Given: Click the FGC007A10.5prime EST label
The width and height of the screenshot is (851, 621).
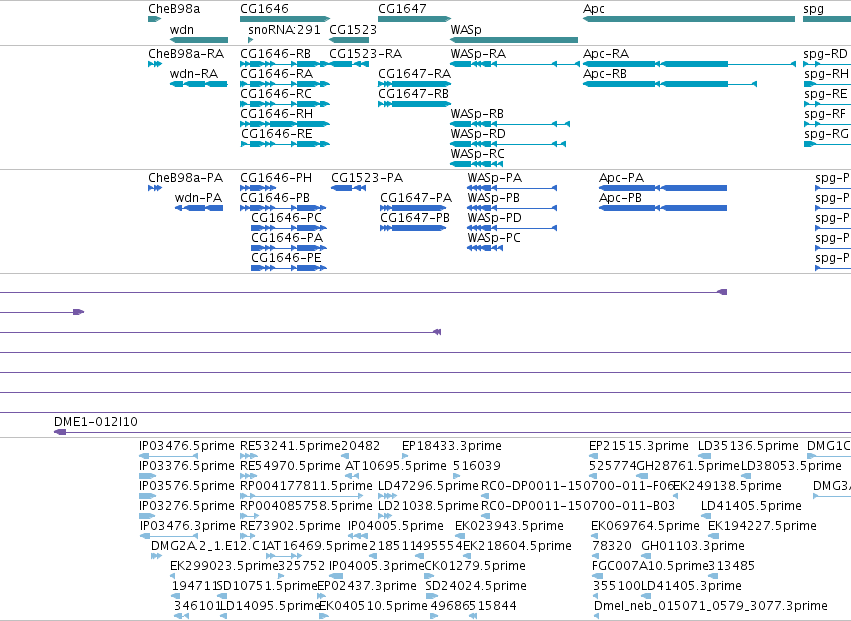Looking at the screenshot, I should pyautogui.click(x=650, y=566).
